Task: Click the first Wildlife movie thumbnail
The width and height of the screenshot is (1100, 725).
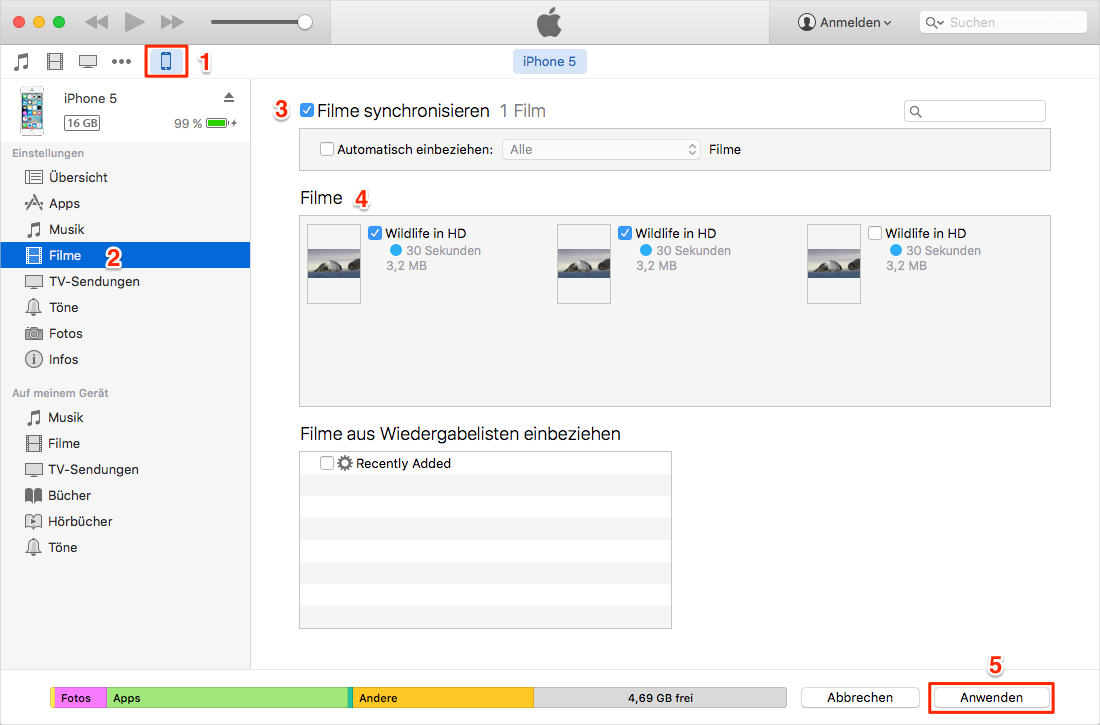Action: pos(334,264)
